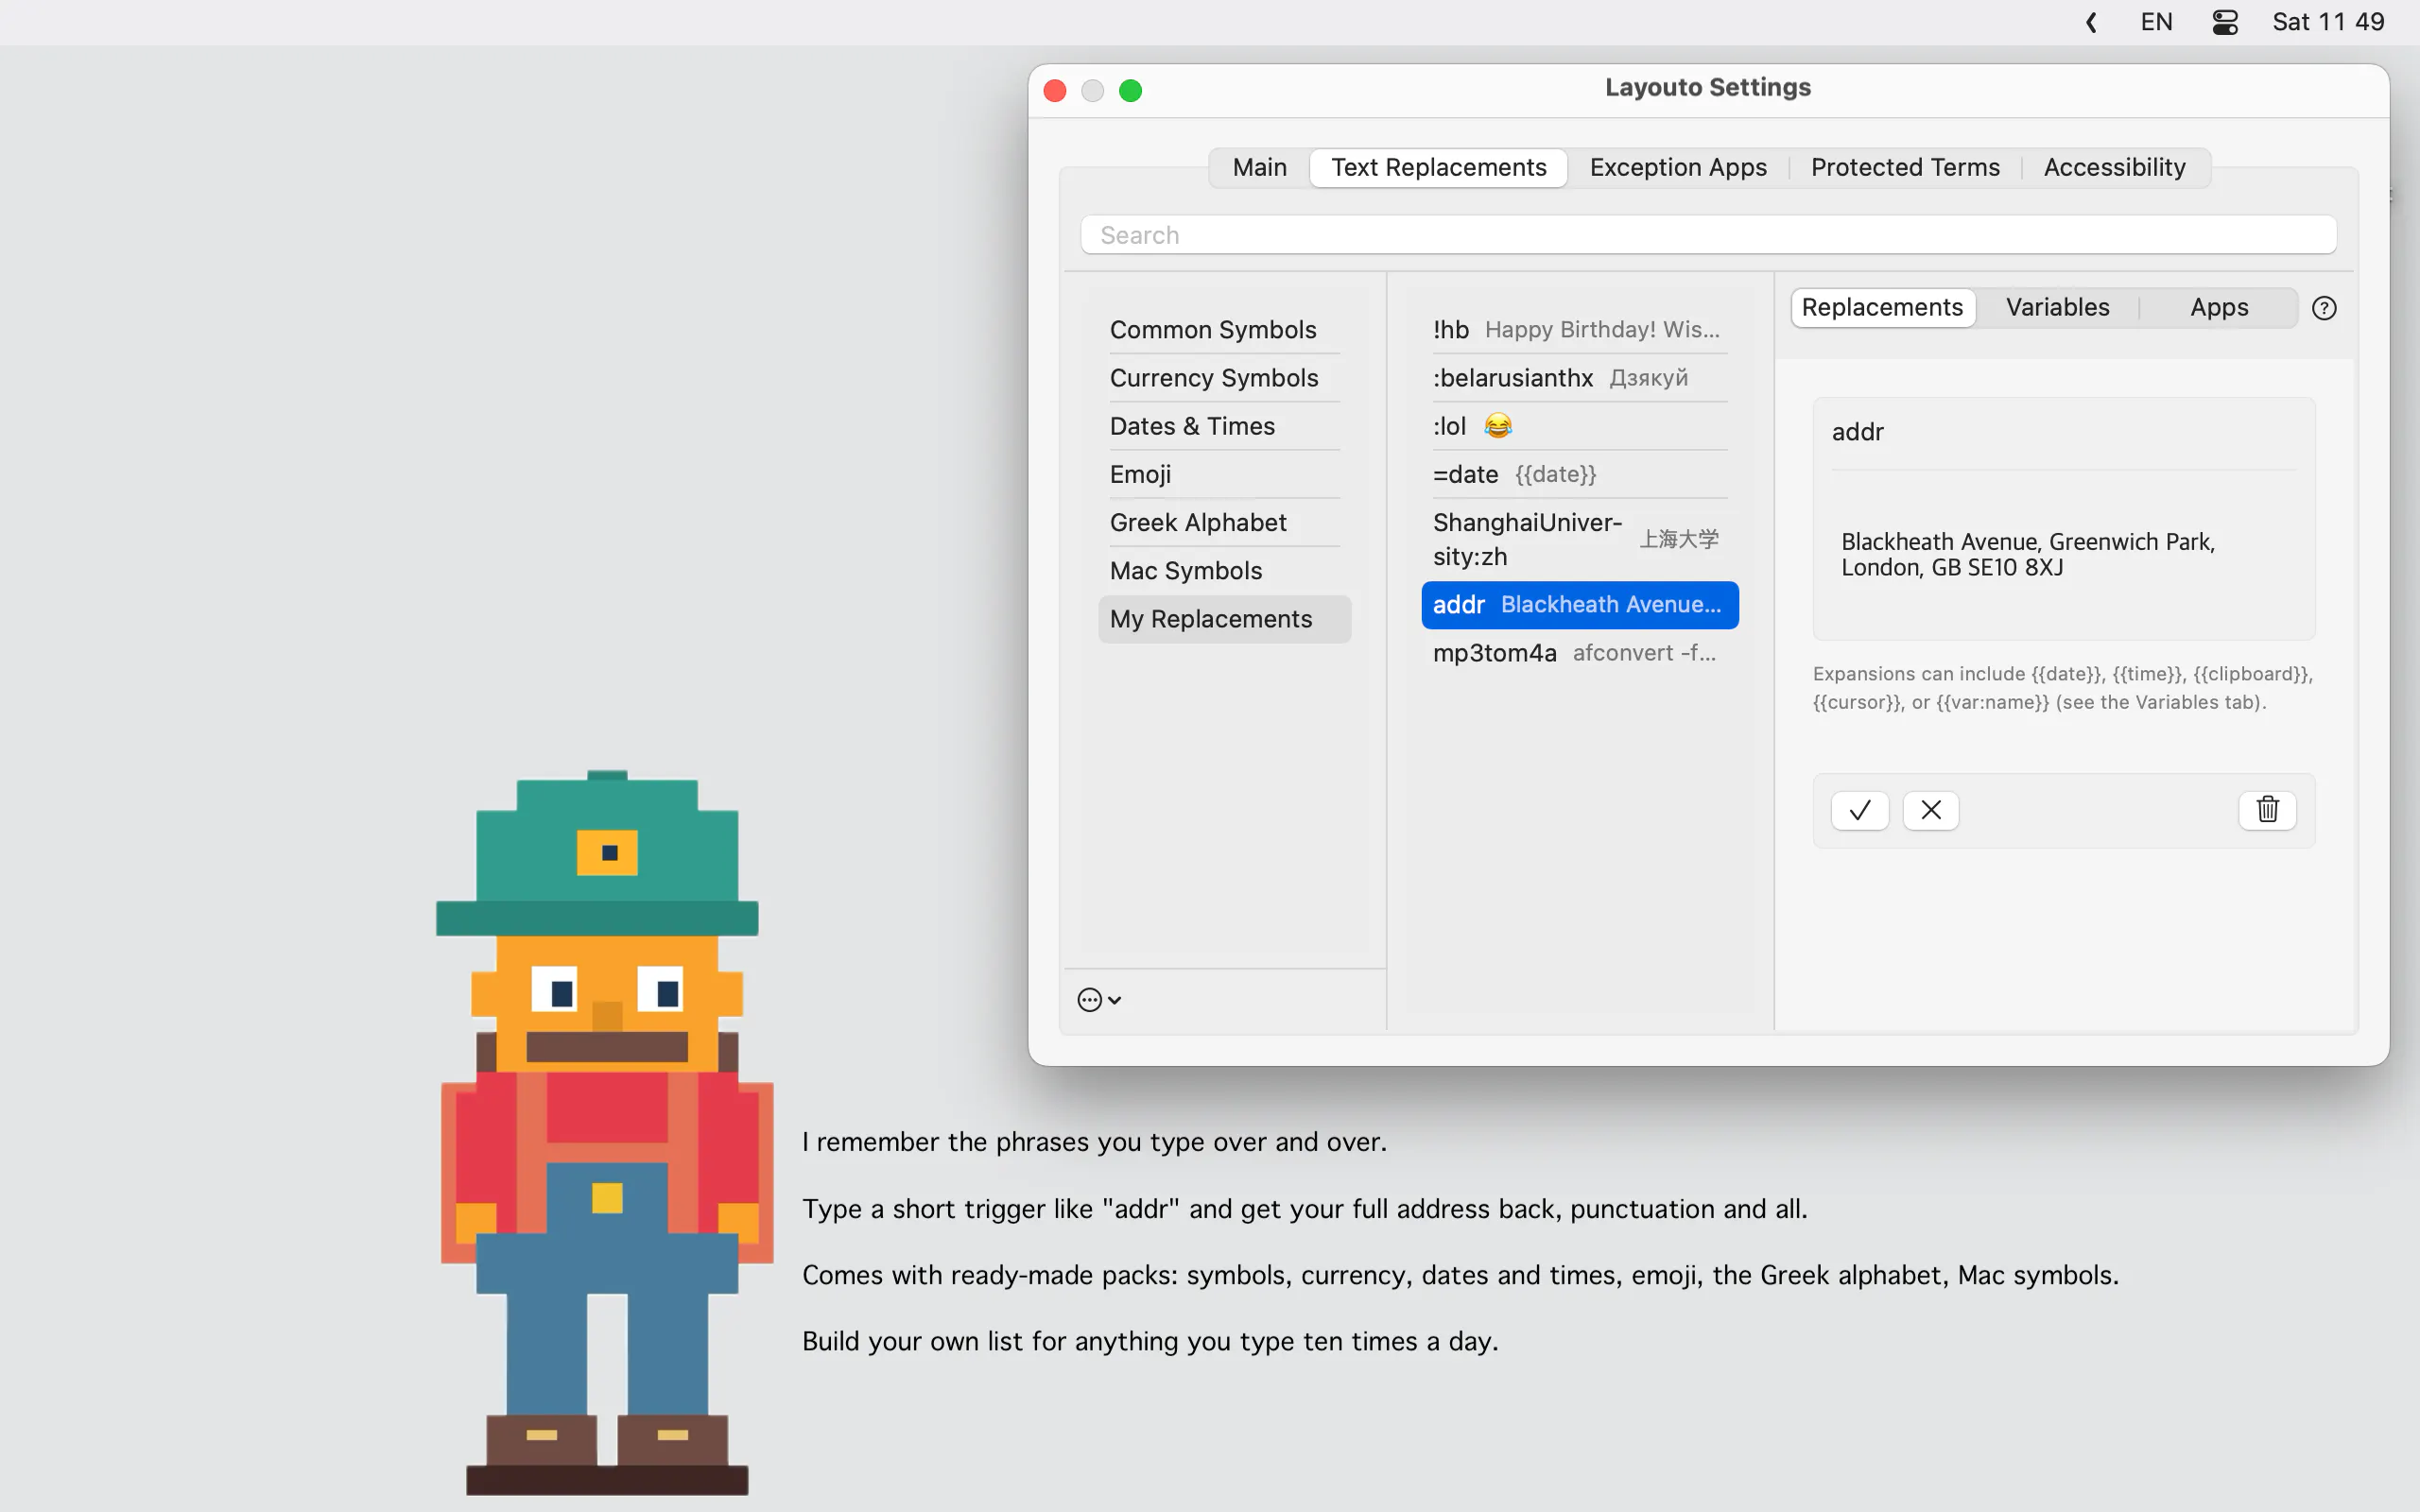
Task: Switch to the Apps segment
Action: pos(2218,307)
